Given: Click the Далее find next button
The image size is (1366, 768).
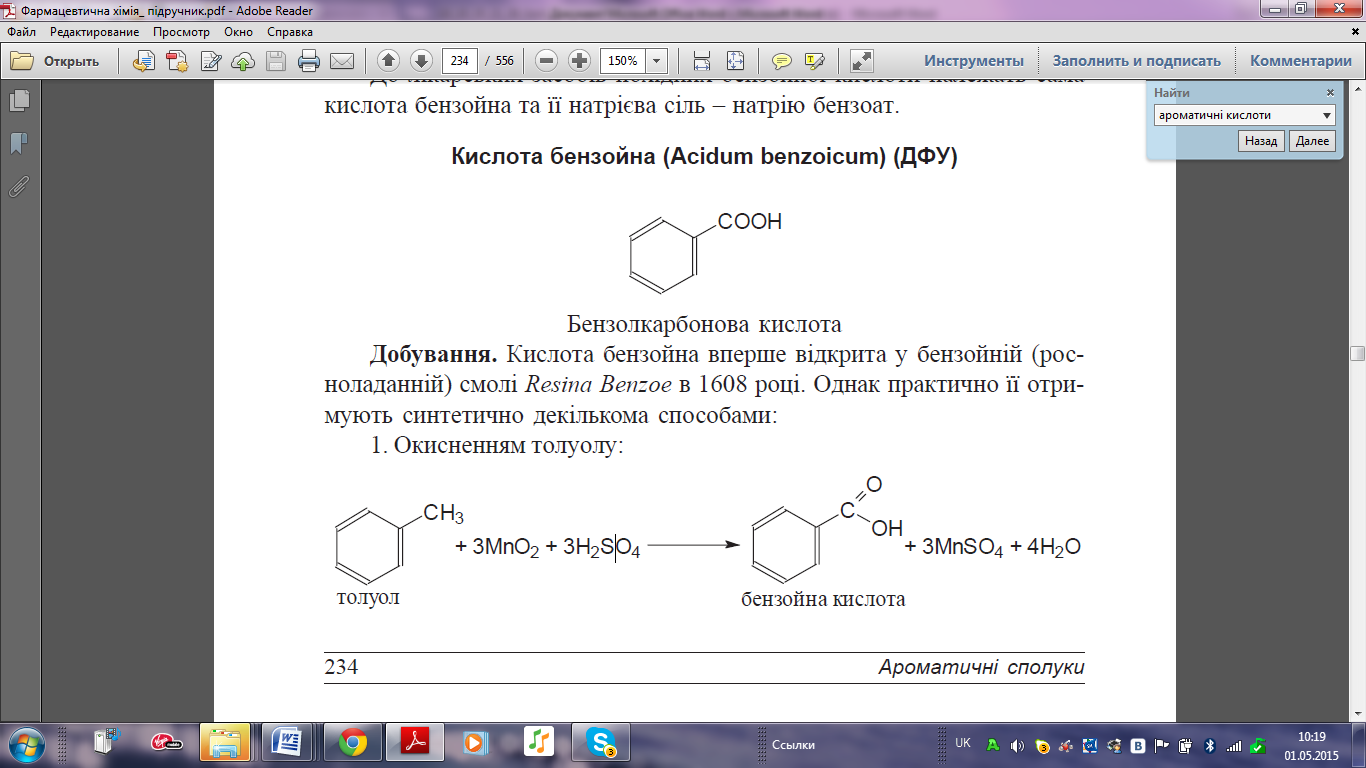Looking at the screenshot, I should [1312, 141].
